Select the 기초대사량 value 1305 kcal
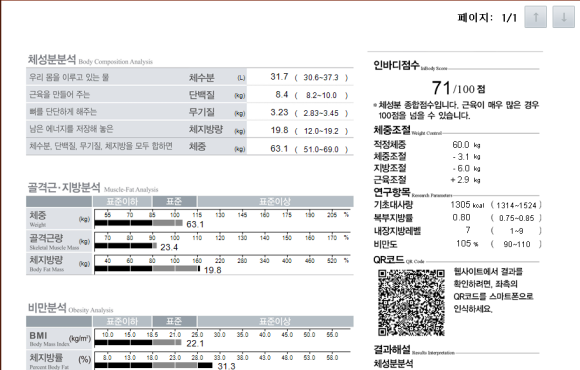580x370 pixels. pos(467,205)
